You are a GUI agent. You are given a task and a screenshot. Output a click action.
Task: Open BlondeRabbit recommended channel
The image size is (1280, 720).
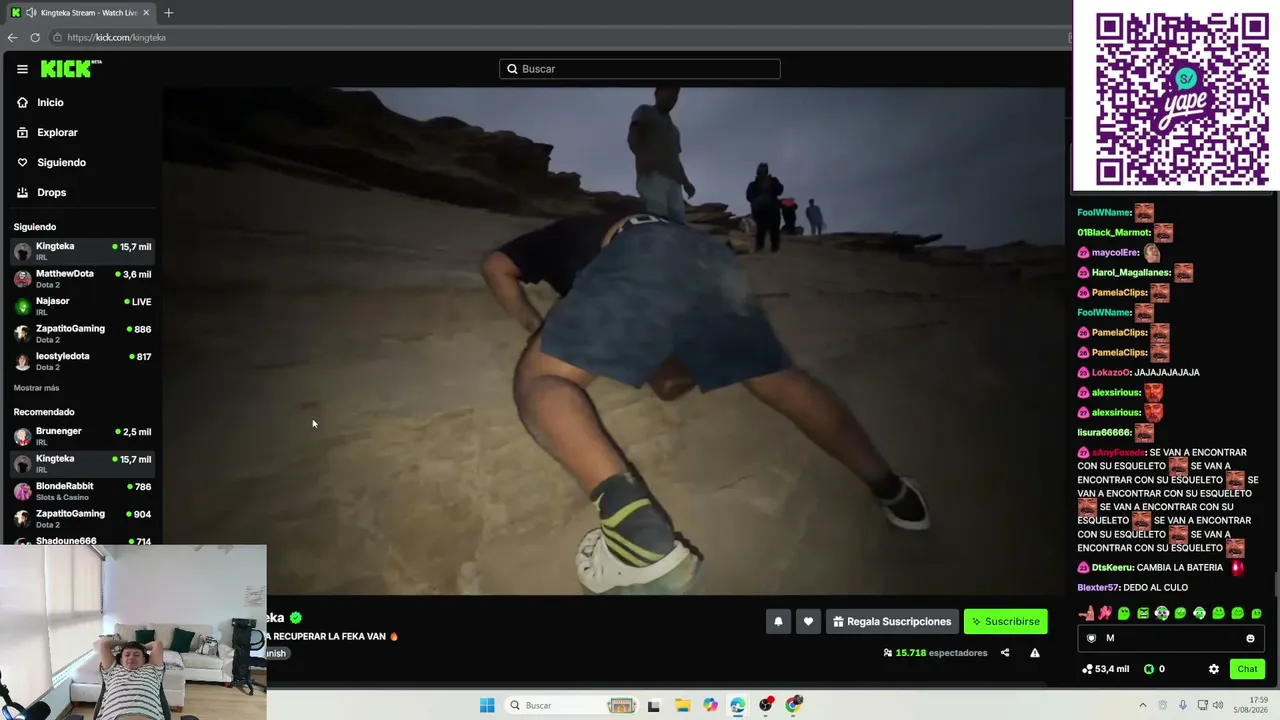click(x=83, y=490)
